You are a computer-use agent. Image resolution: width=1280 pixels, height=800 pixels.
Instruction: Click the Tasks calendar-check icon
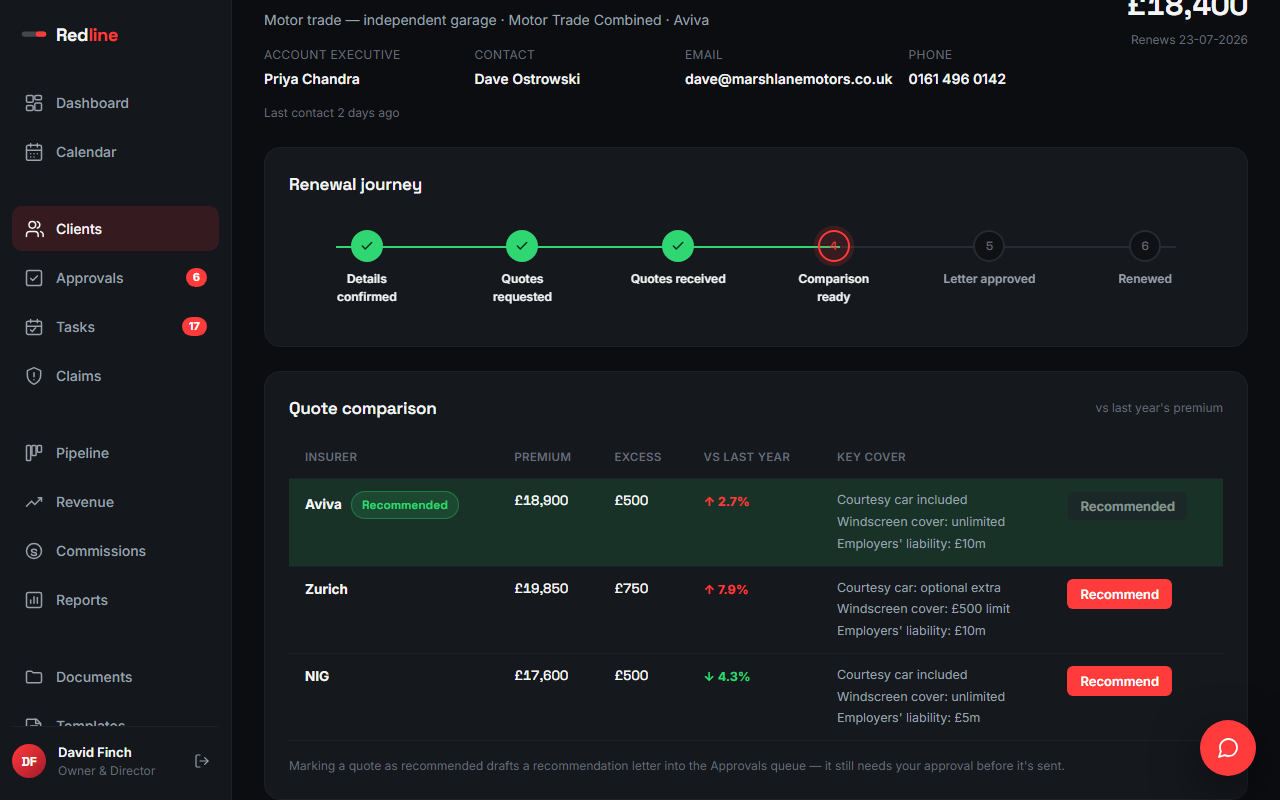pos(34,327)
